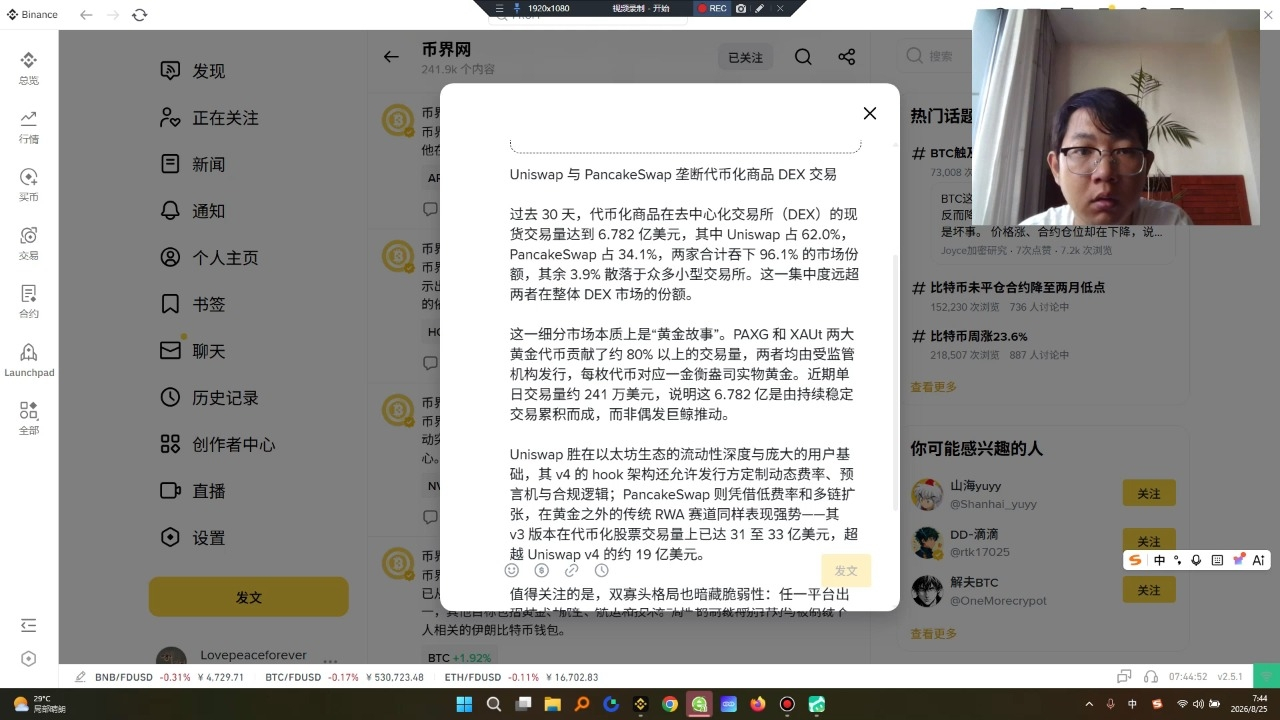Screen dimensions: 1280x720
Task: Insert a link in the post editor
Action: tap(571, 570)
